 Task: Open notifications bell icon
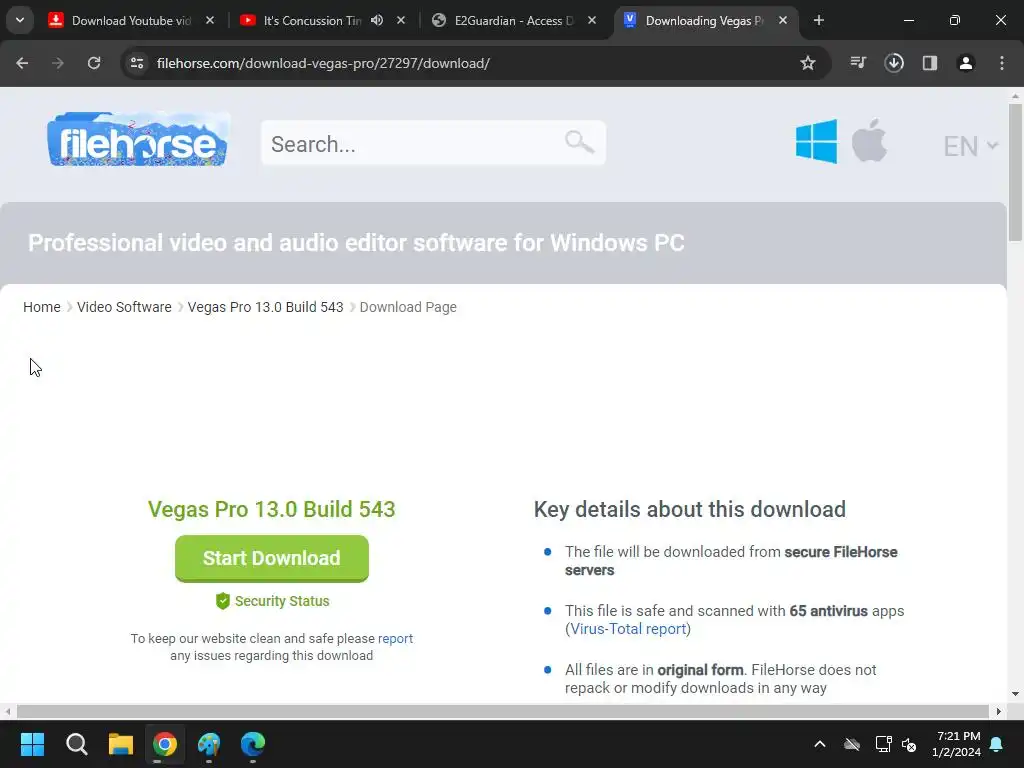pos(997,744)
